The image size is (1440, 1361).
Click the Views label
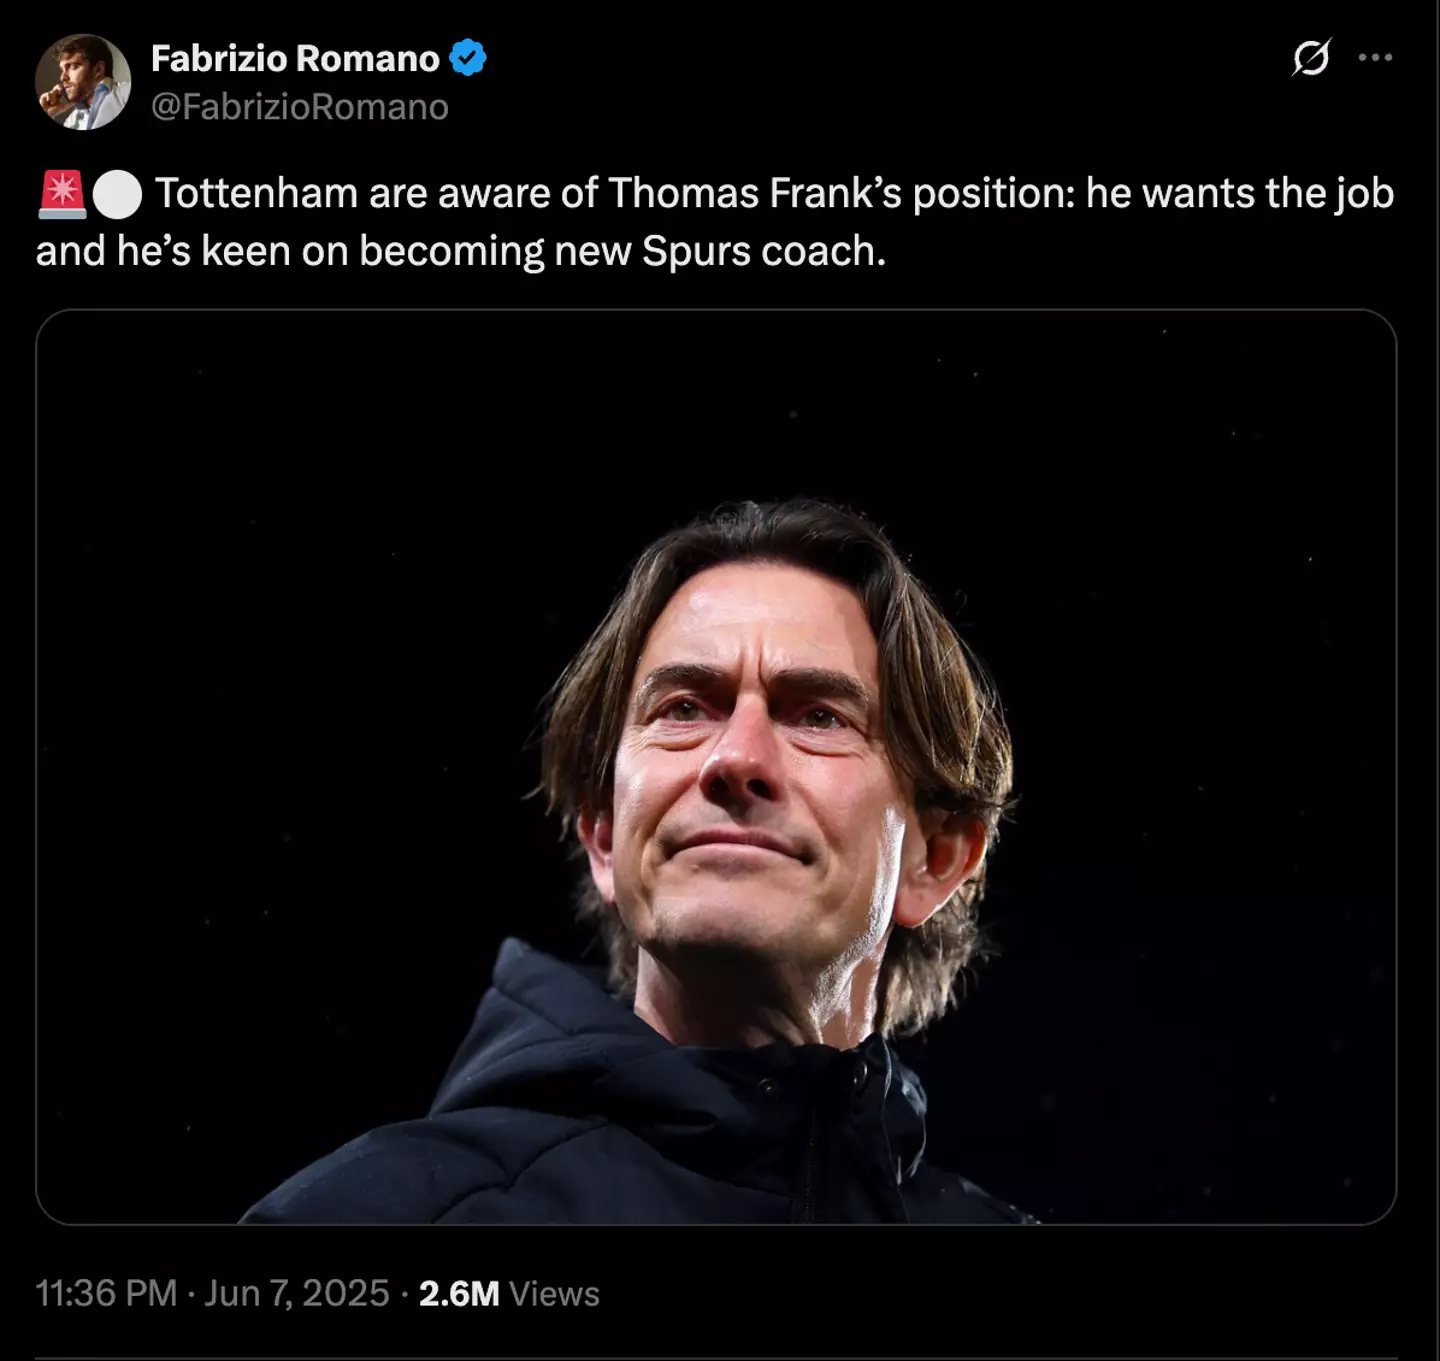point(554,1293)
